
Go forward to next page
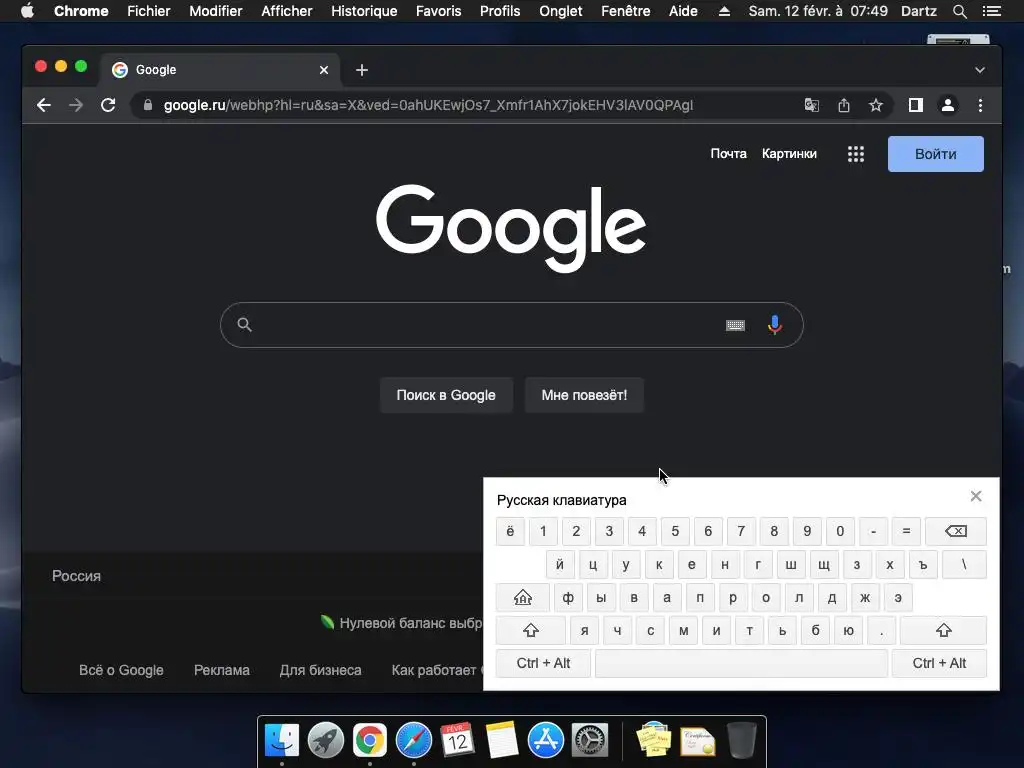(x=76, y=105)
